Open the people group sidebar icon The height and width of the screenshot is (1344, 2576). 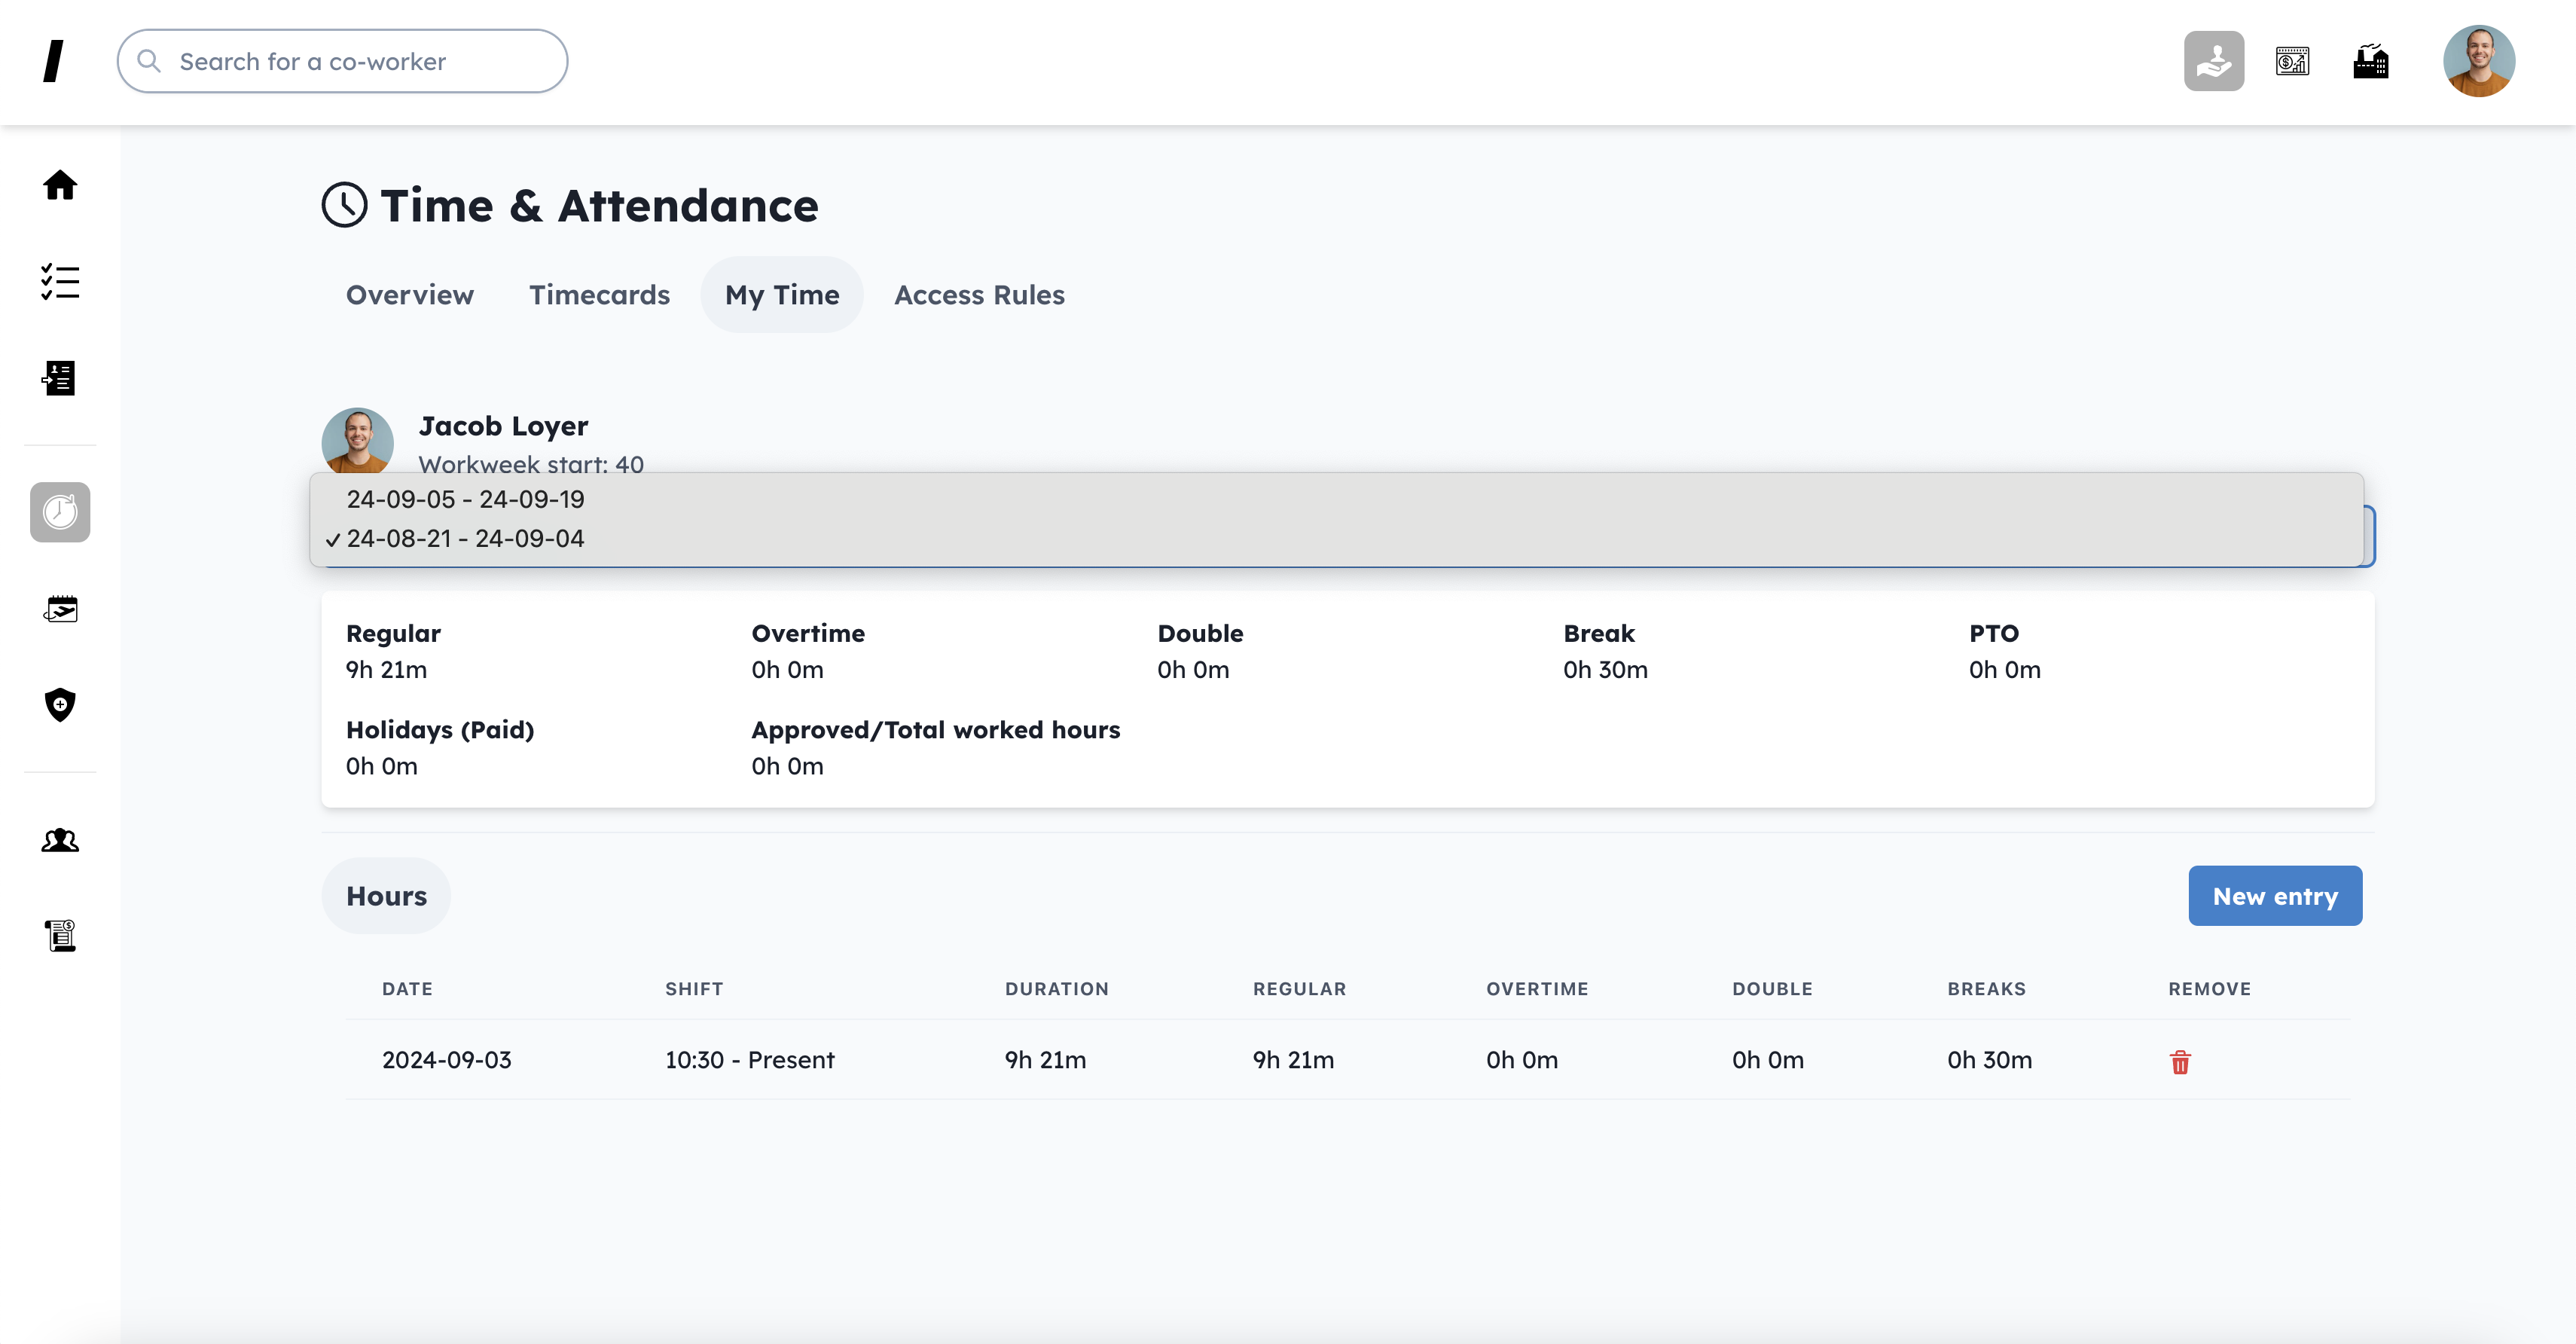60,840
